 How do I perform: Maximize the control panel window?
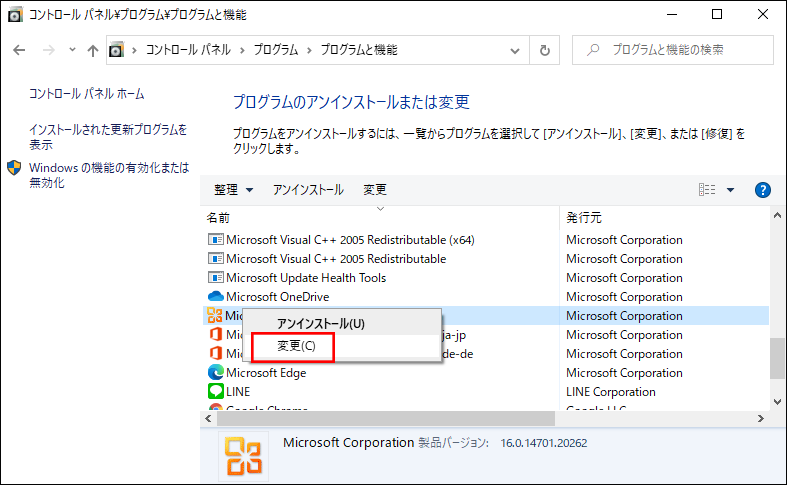click(717, 15)
